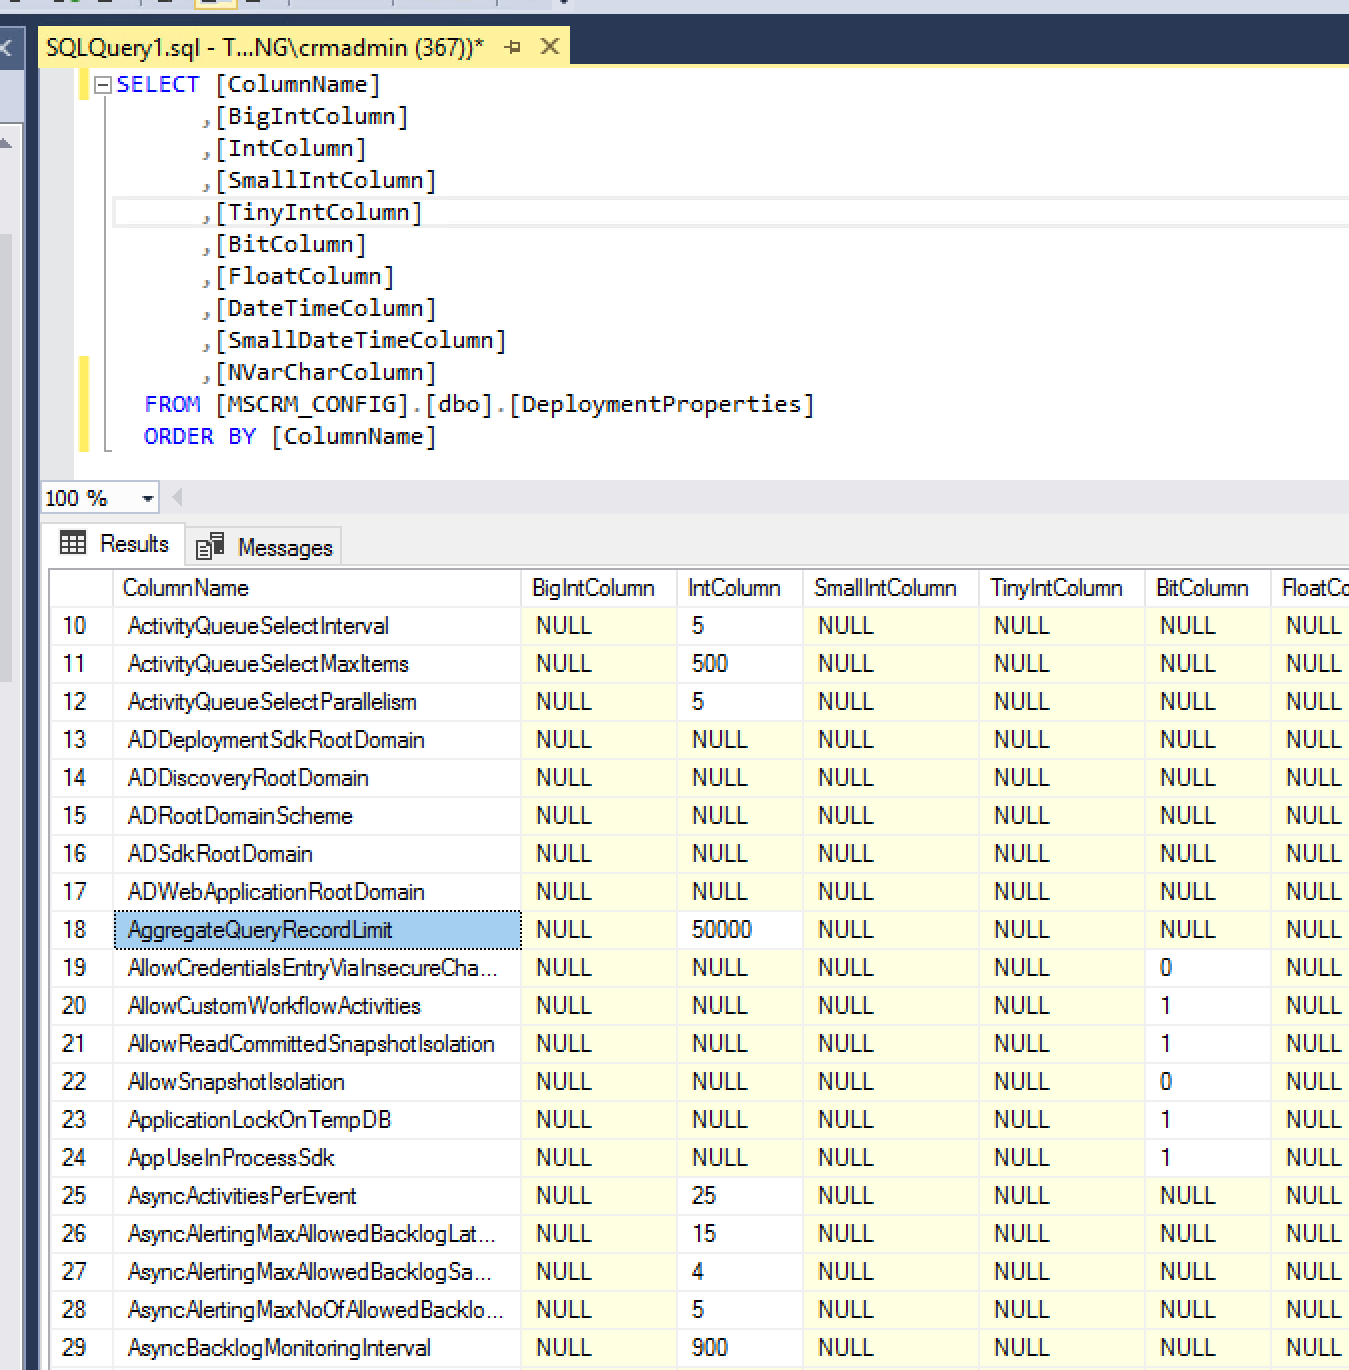
Task: Switch to the Messages tab
Action: coord(283,545)
